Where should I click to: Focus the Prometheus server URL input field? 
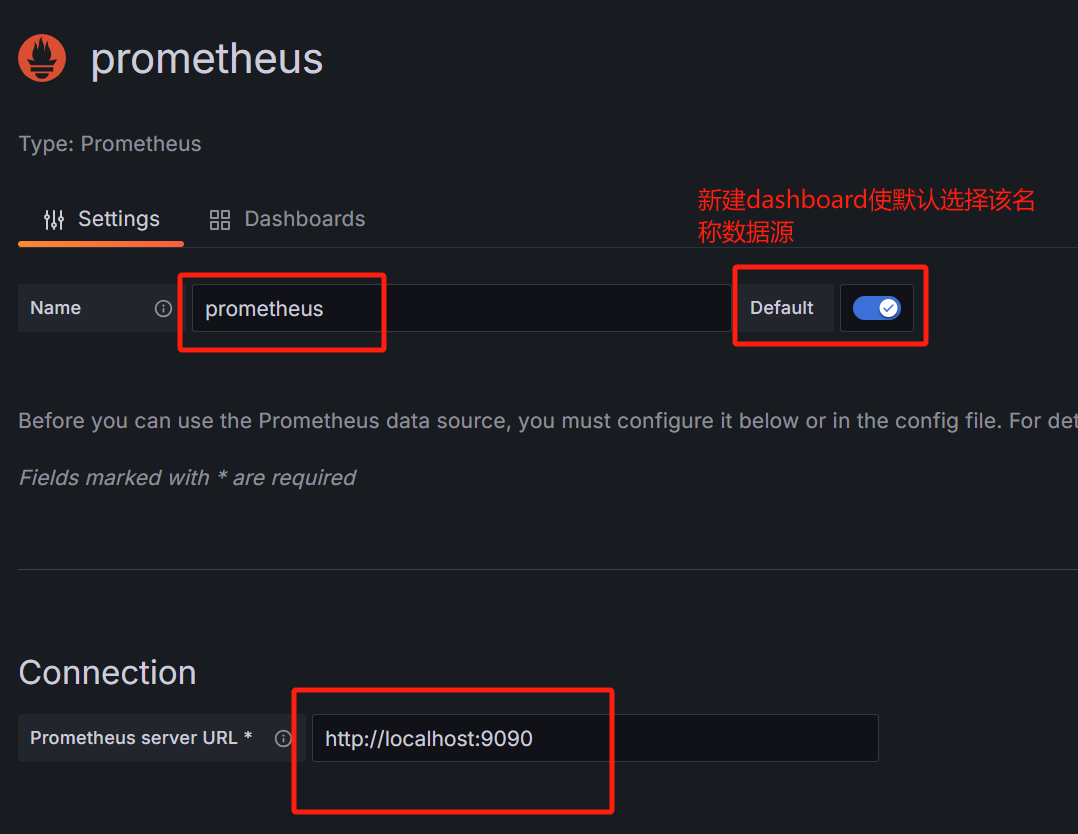595,738
